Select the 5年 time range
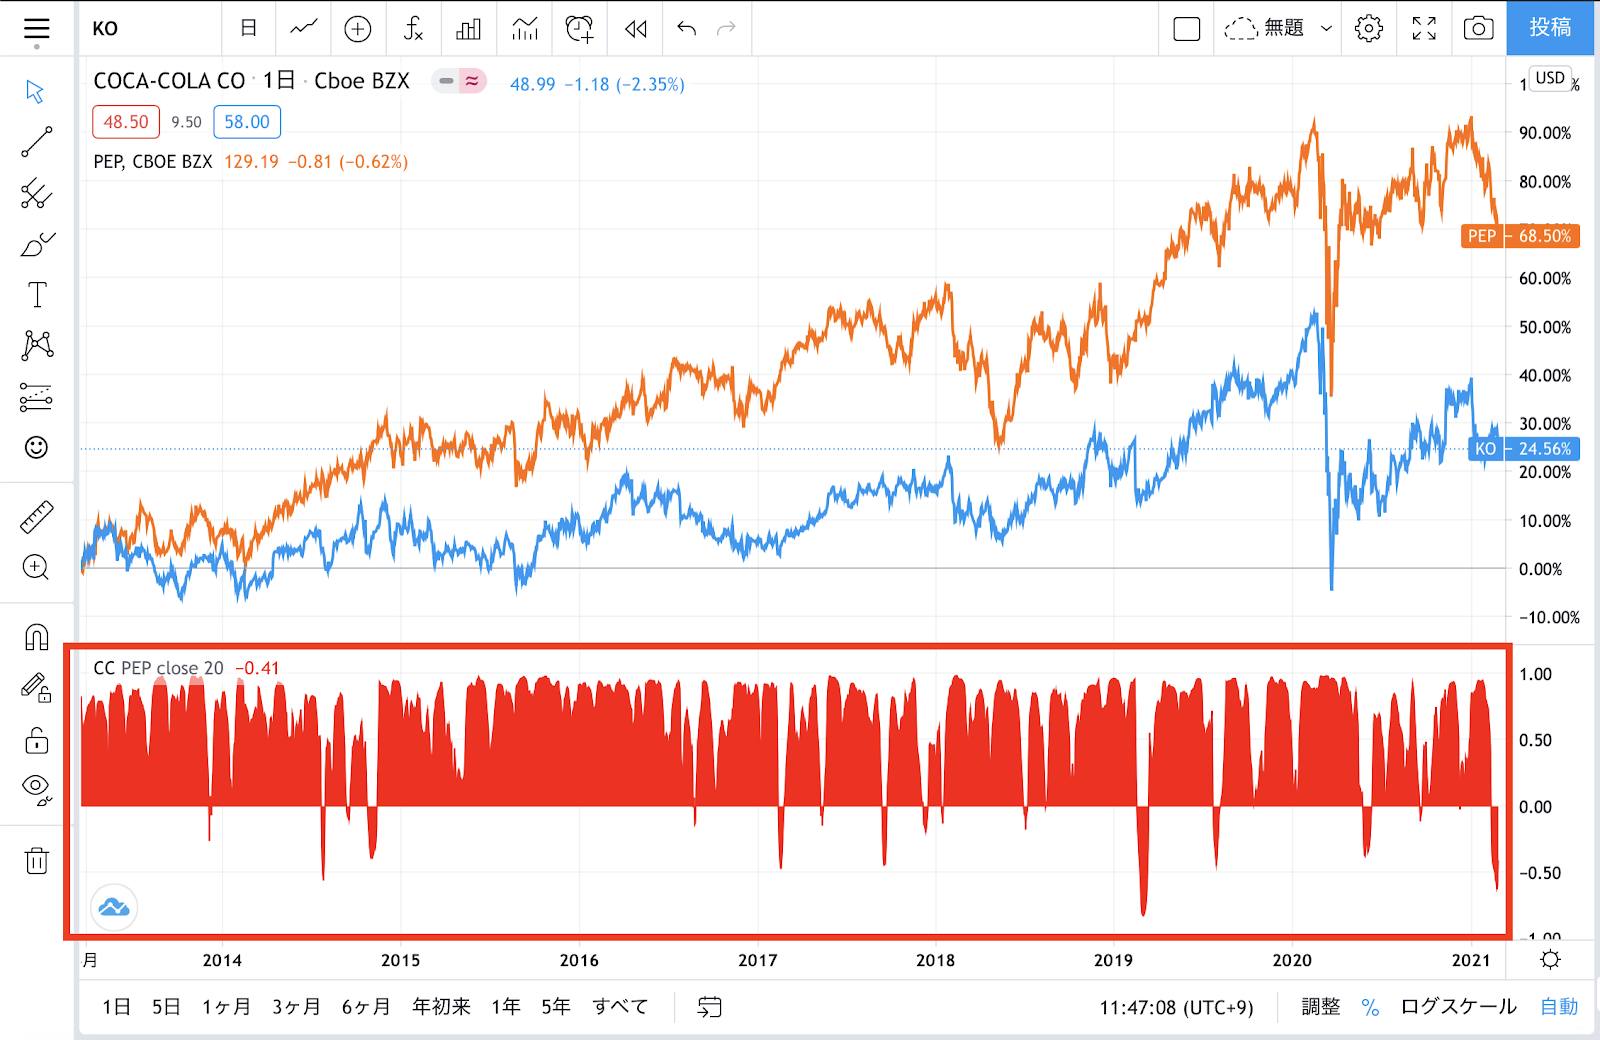Viewport: 1600px width, 1040px height. tap(556, 1007)
